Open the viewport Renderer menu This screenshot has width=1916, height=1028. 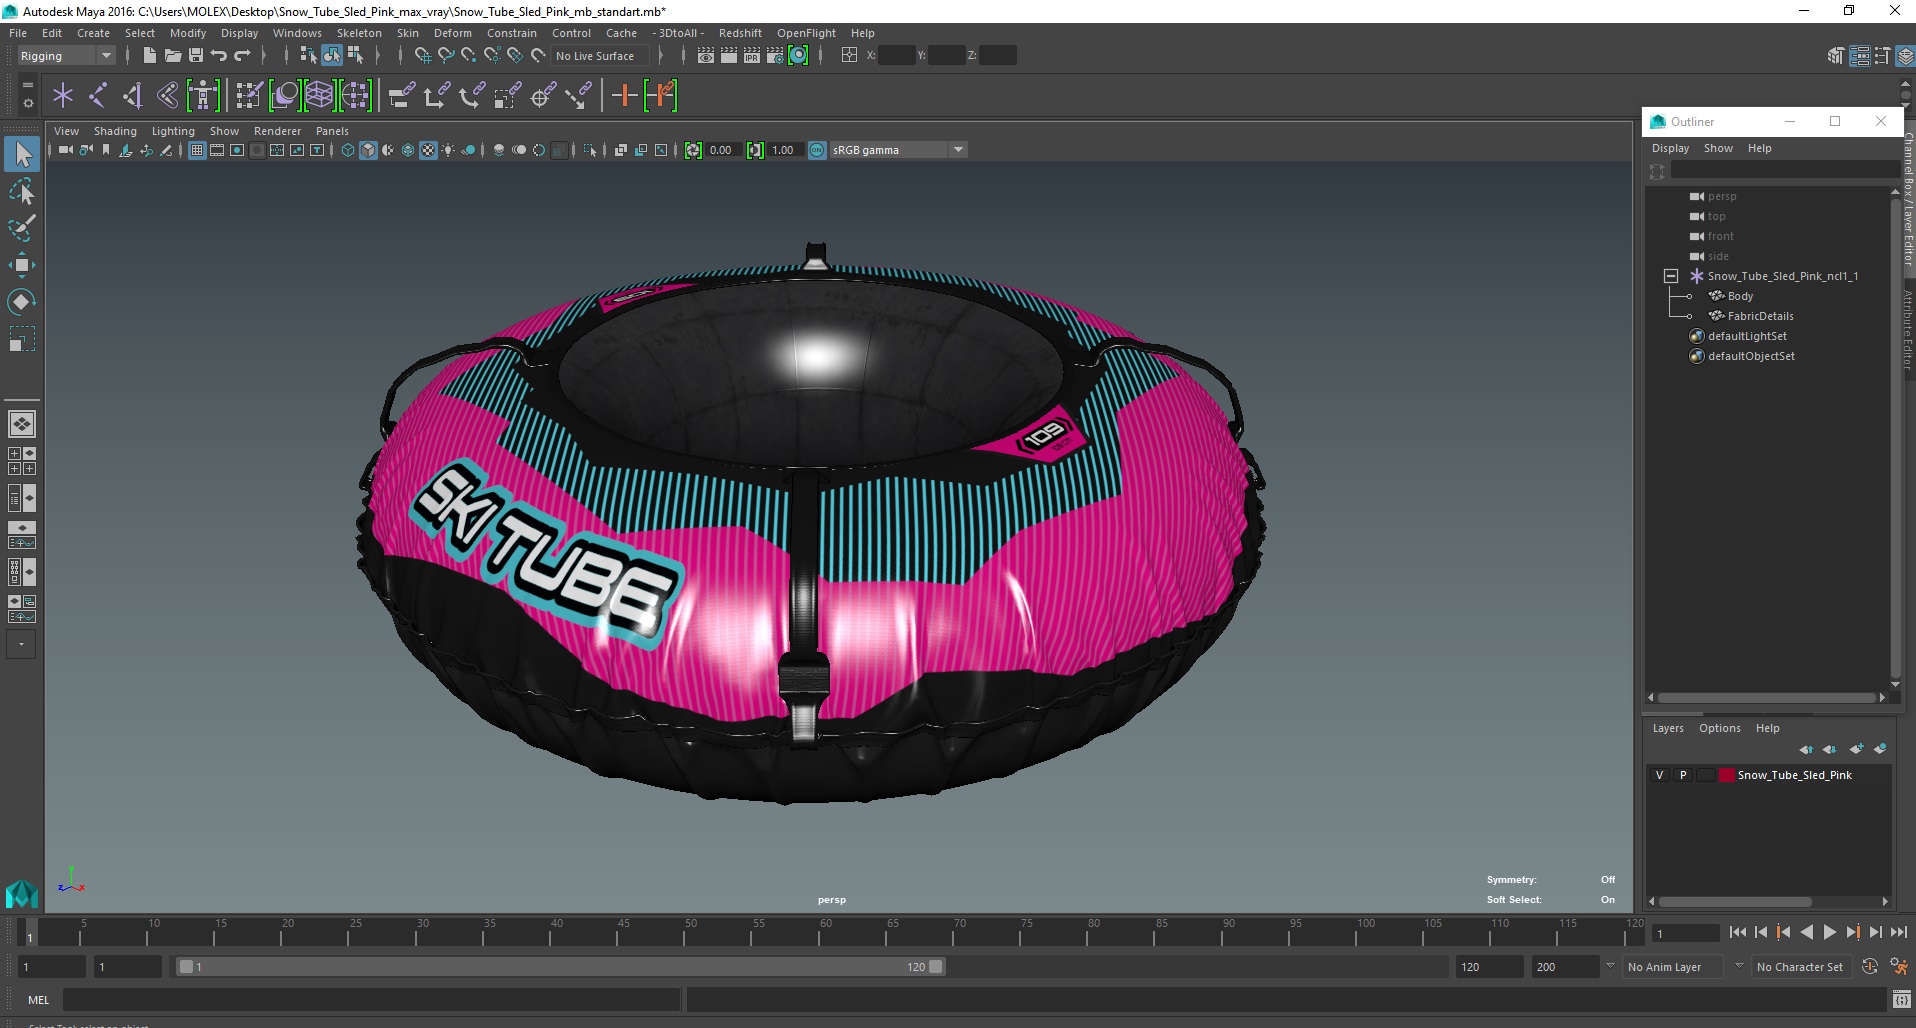(x=277, y=131)
